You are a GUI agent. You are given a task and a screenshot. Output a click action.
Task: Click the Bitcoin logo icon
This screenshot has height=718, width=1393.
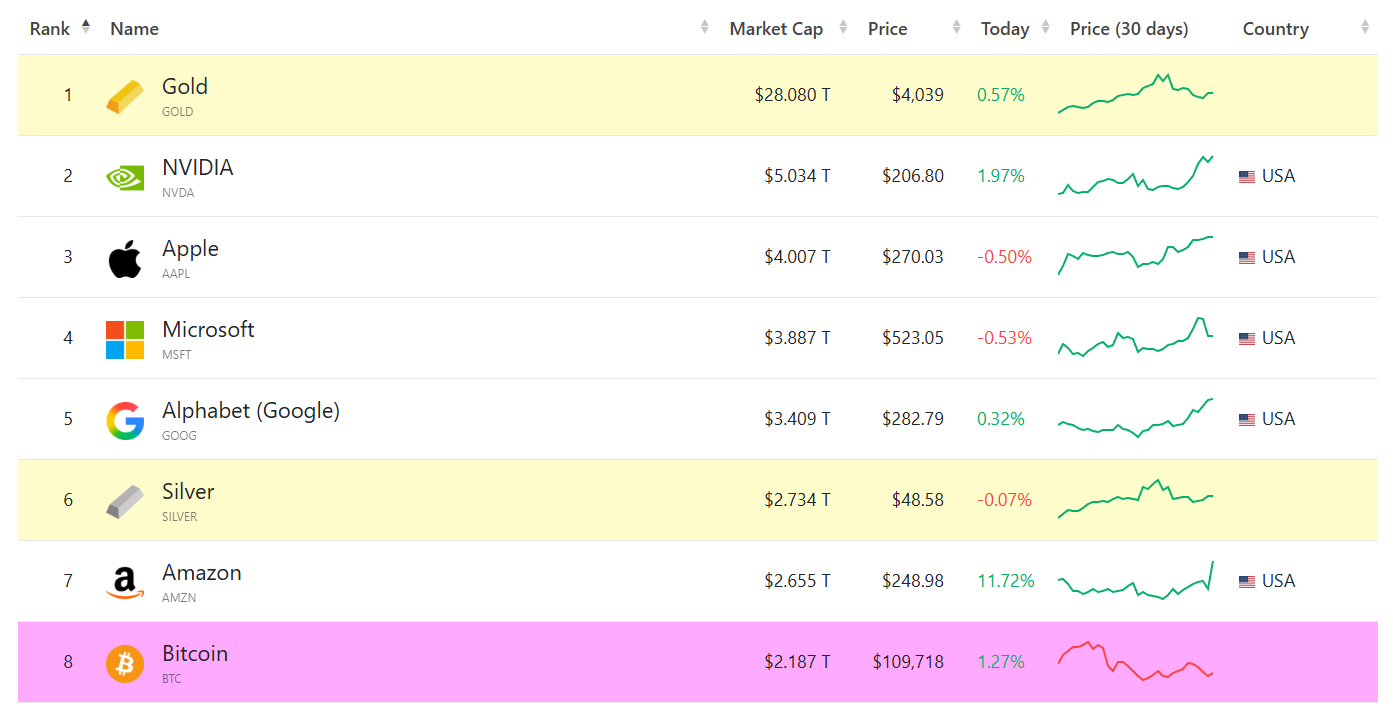pyautogui.click(x=125, y=664)
